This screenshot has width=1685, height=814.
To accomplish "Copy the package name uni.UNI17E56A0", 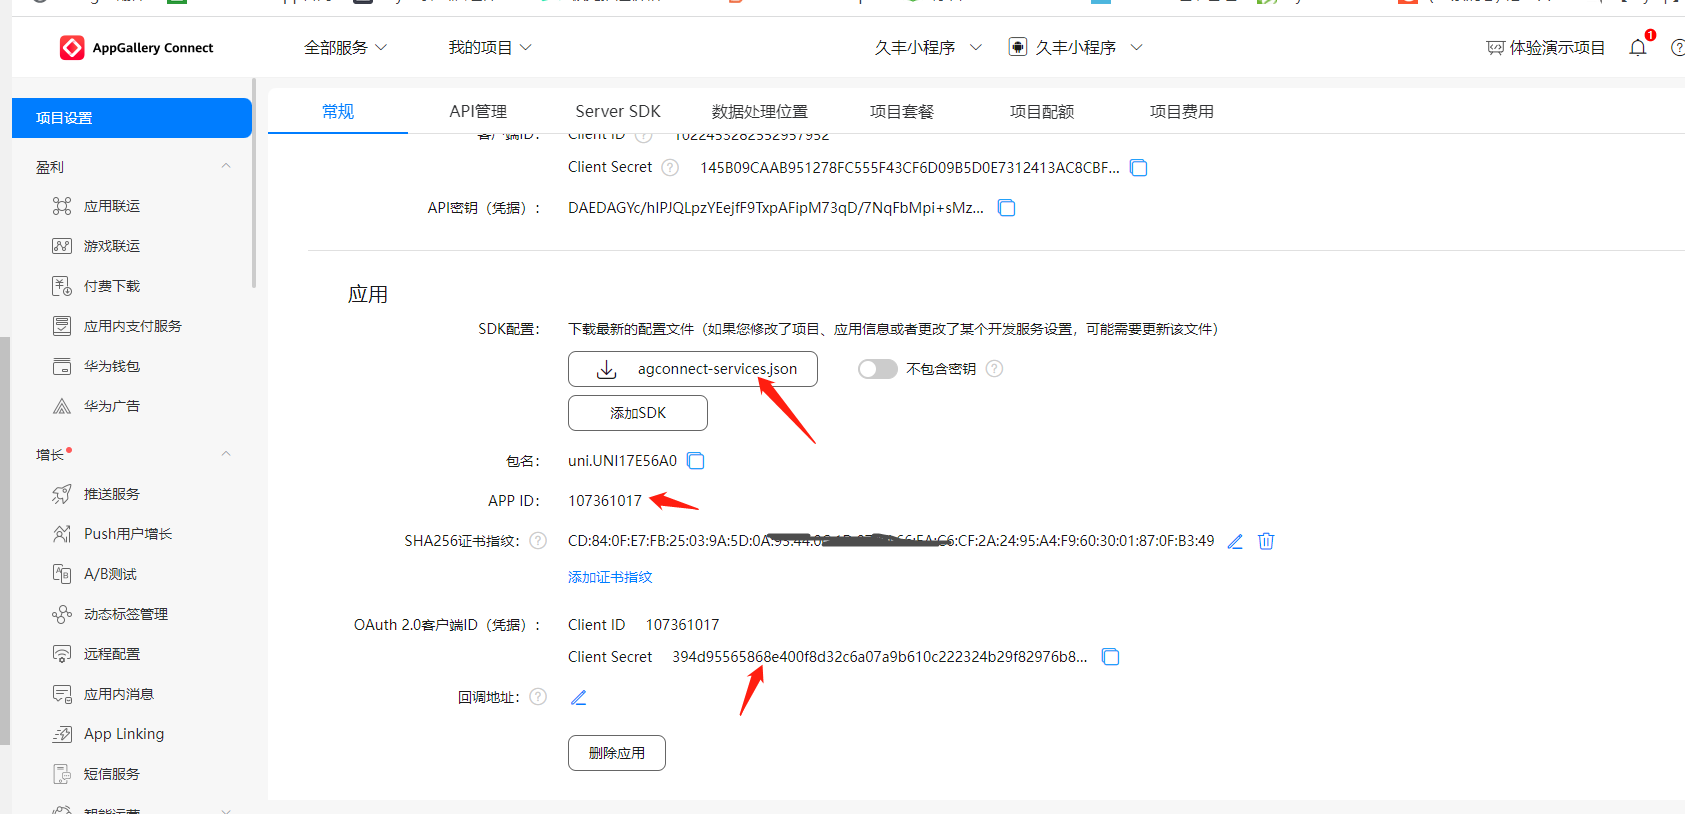I will pyautogui.click(x=696, y=461).
